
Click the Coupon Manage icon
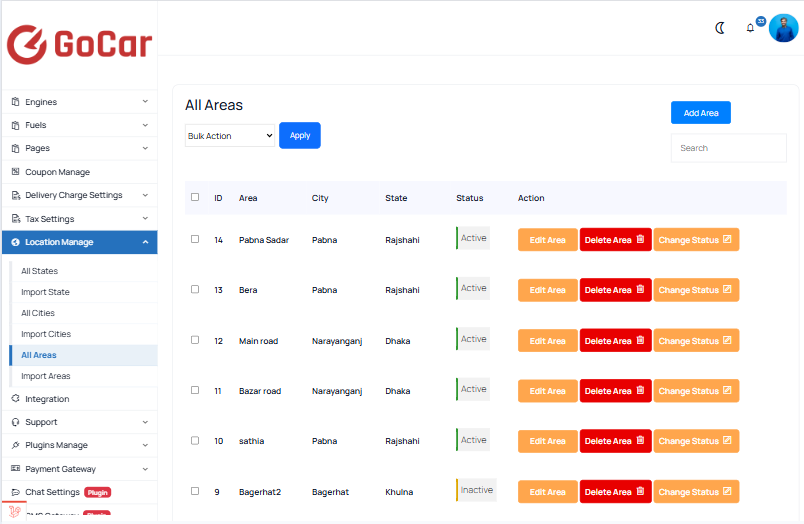point(15,171)
